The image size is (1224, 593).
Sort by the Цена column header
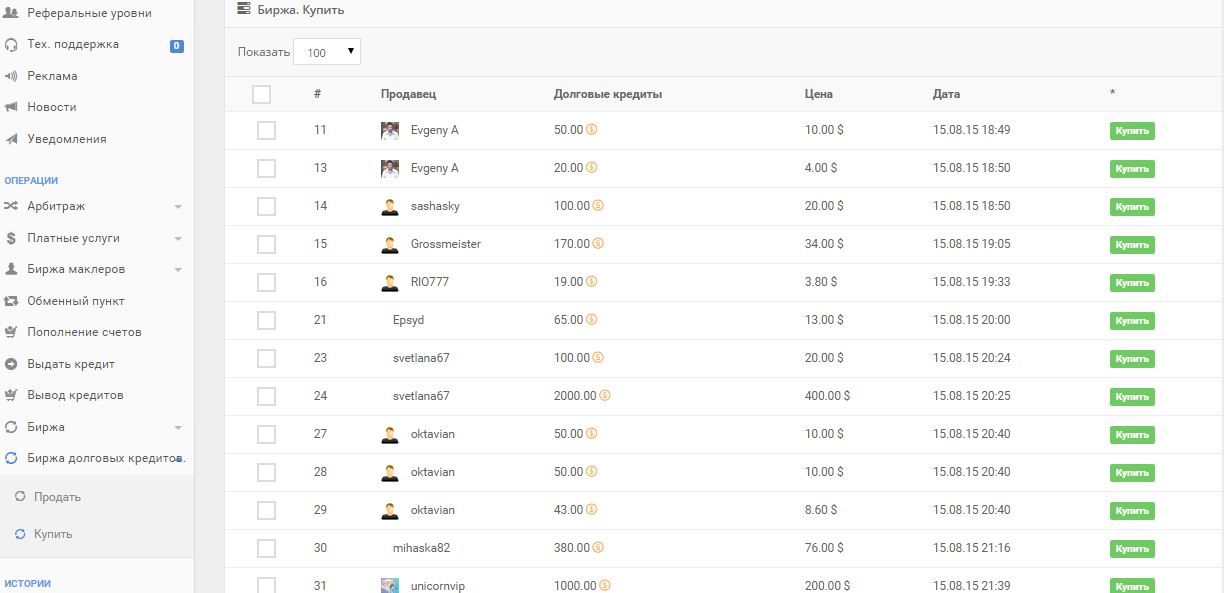pyautogui.click(x=818, y=94)
